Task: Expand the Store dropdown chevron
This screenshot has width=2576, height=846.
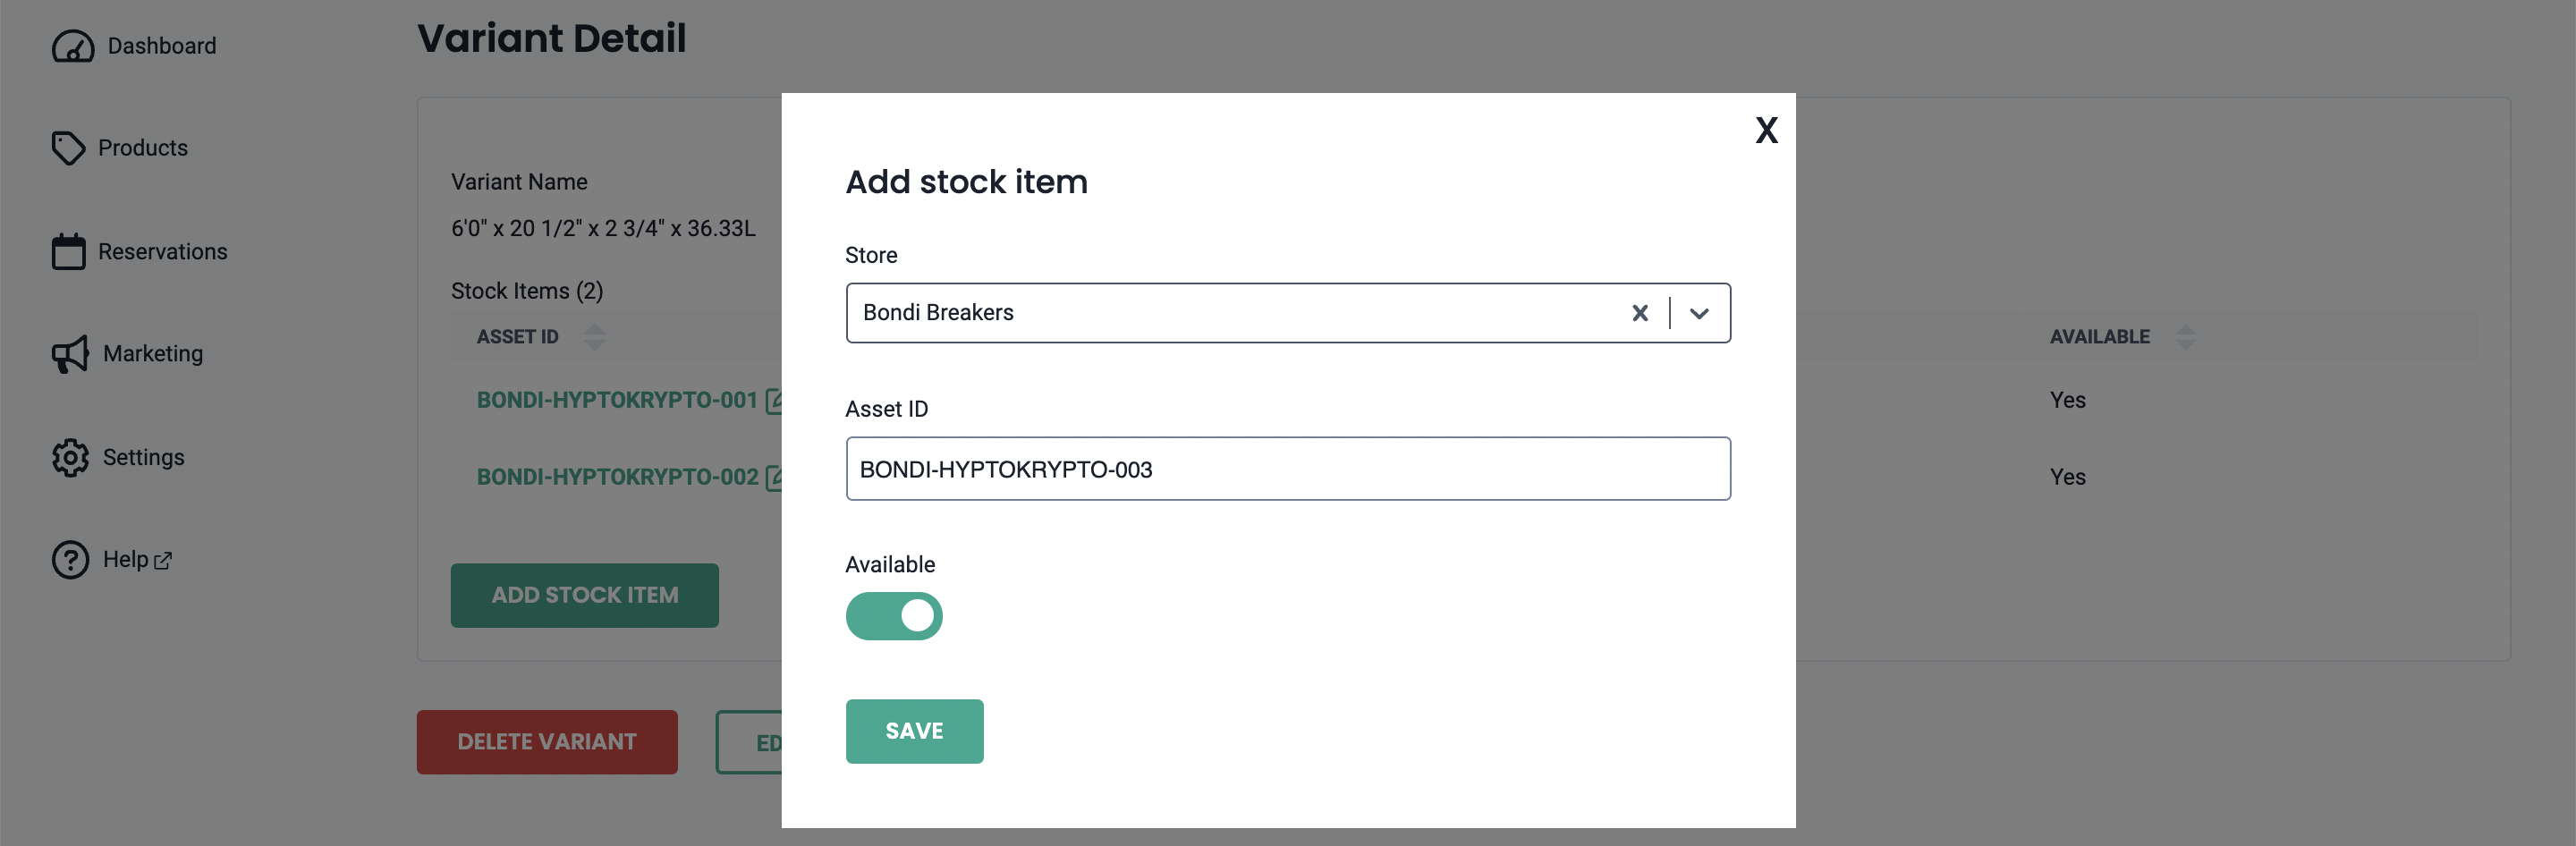Action: 1699,313
